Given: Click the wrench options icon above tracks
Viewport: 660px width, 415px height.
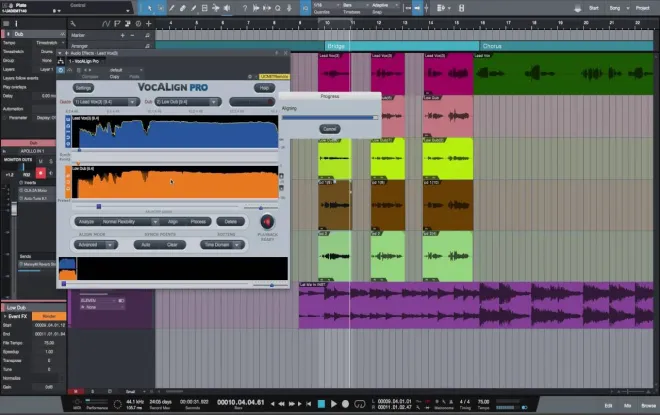Looking at the screenshot, I should pos(73,24).
